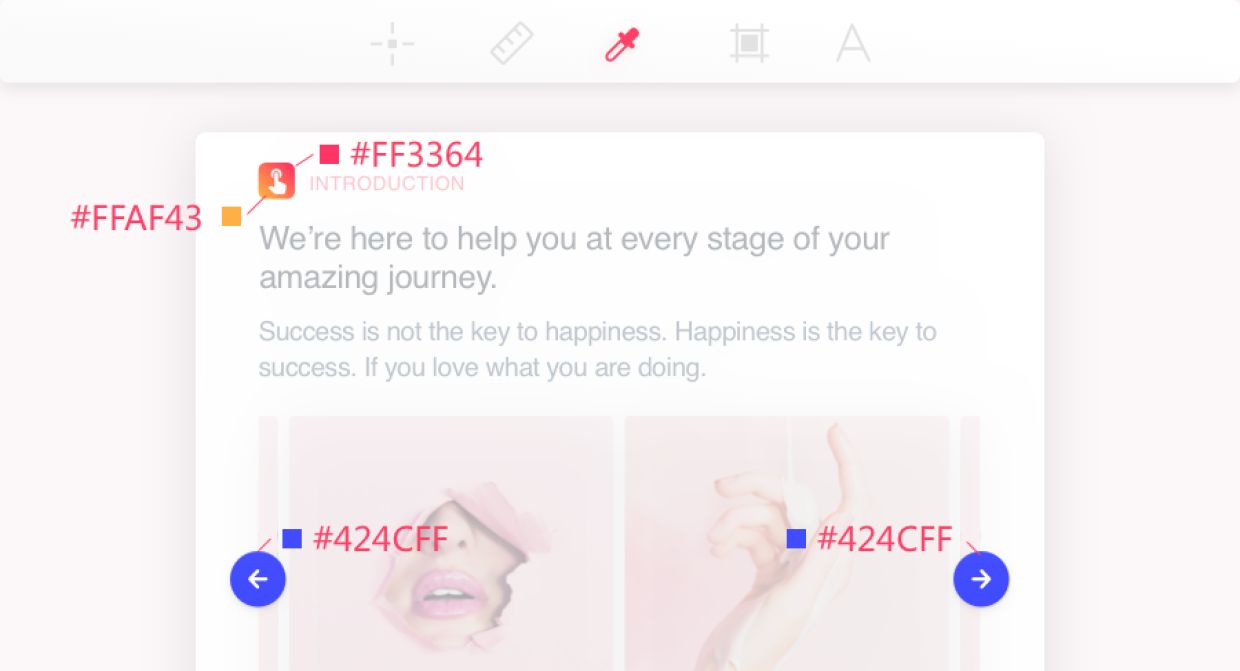Screen dimensions: 1240x671
Task: Click the "We're here to help you" heading
Action: pyautogui.click(x=574, y=258)
